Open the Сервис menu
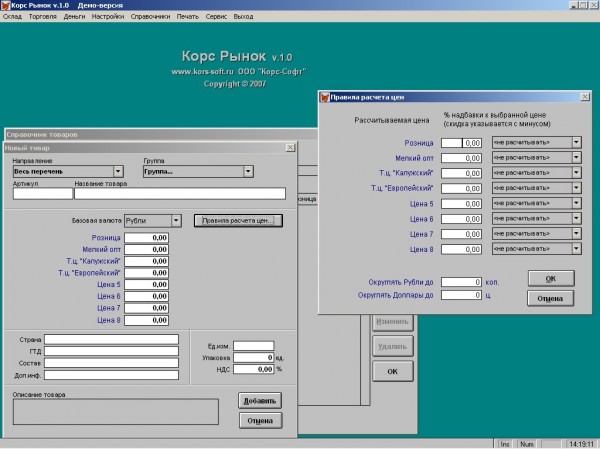The width and height of the screenshot is (600, 449). pyautogui.click(x=214, y=17)
